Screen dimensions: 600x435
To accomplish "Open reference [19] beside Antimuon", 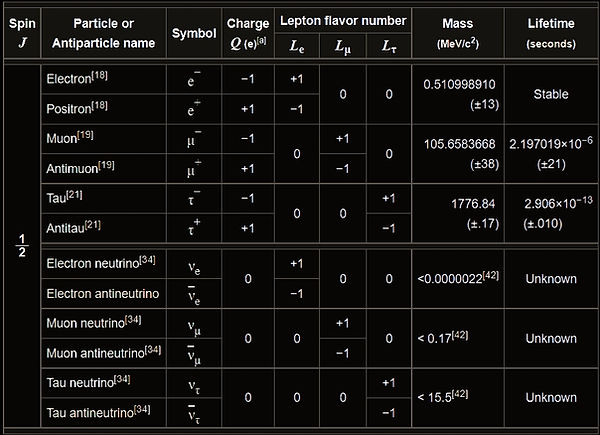I will pos(106,165).
